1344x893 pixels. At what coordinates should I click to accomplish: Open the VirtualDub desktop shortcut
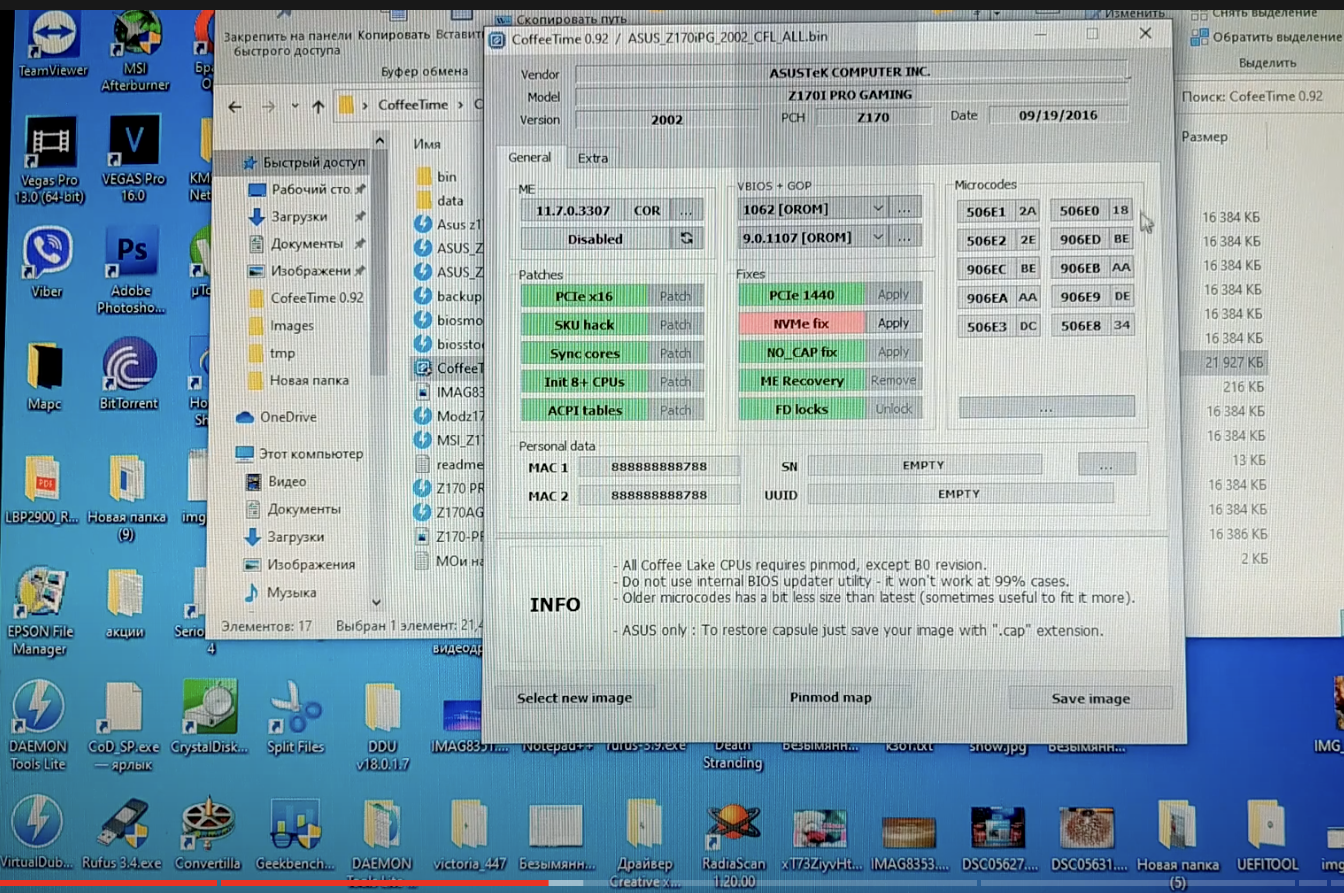38,832
